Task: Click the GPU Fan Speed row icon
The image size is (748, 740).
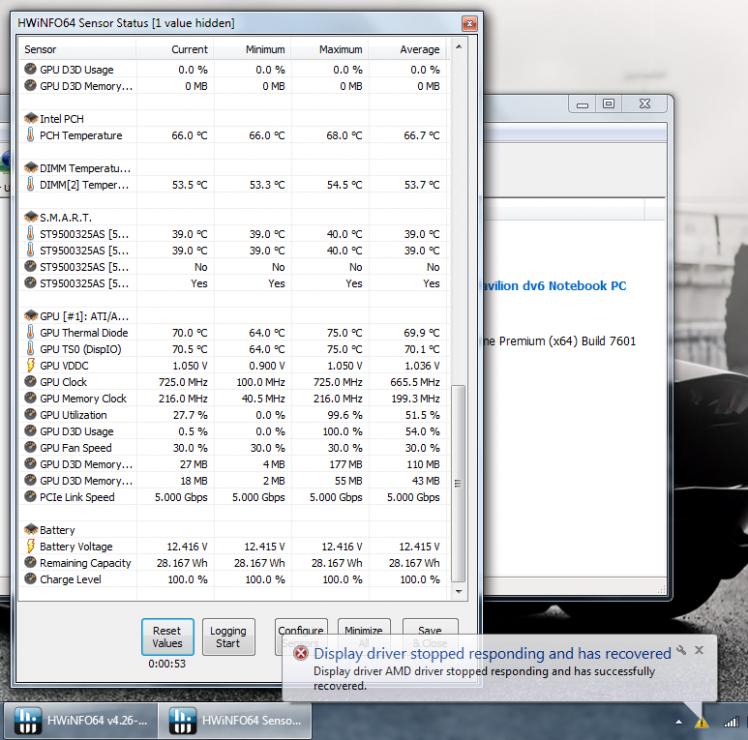Action: [30, 448]
